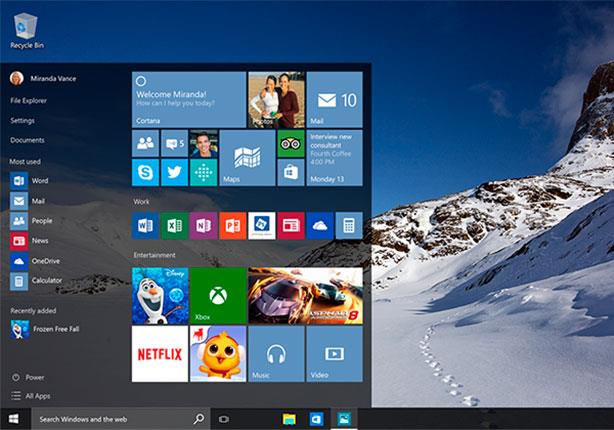Launch PowerPoint tile in Work group
The height and width of the screenshot is (430, 614).
coord(233,226)
